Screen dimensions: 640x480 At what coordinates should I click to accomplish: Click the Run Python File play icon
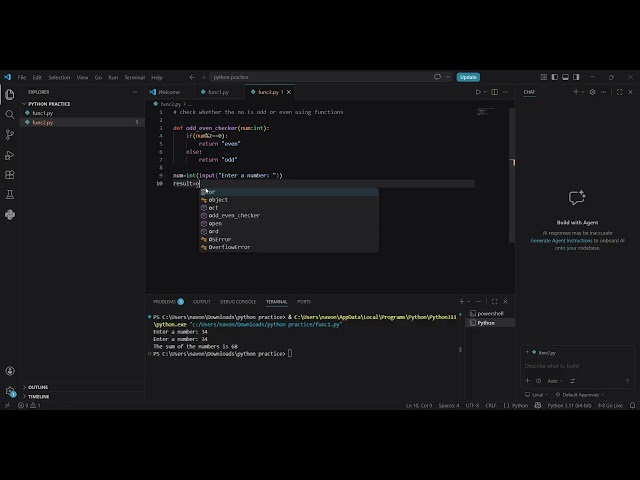(x=478, y=92)
